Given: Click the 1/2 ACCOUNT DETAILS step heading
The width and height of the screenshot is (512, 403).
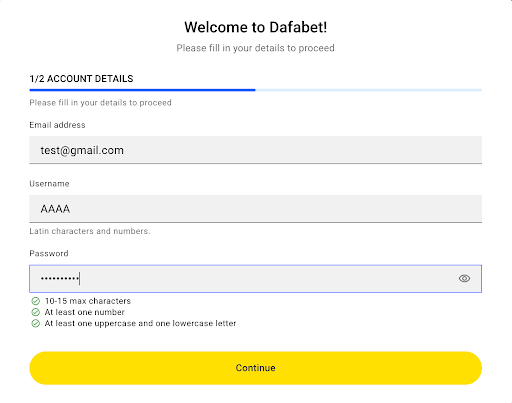Looking at the screenshot, I should tap(81, 79).
